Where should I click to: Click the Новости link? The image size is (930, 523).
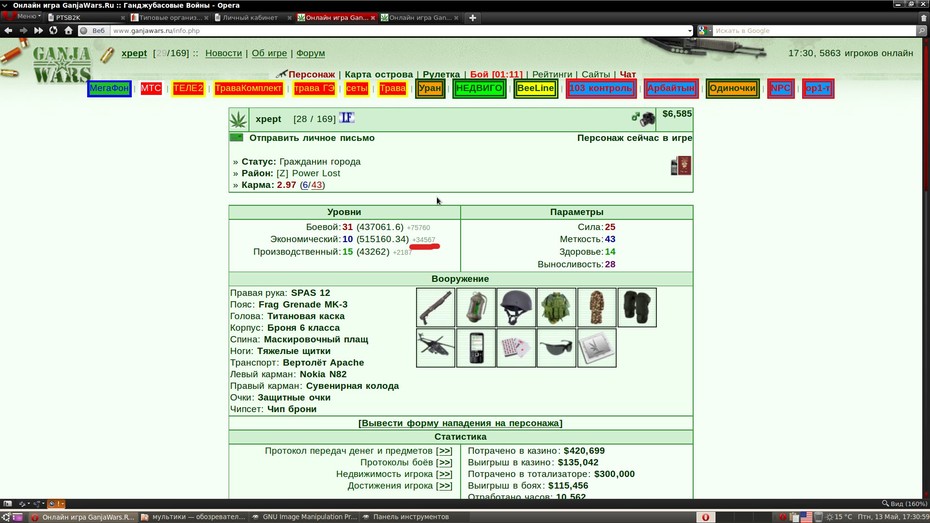click(x=224, y=53)
